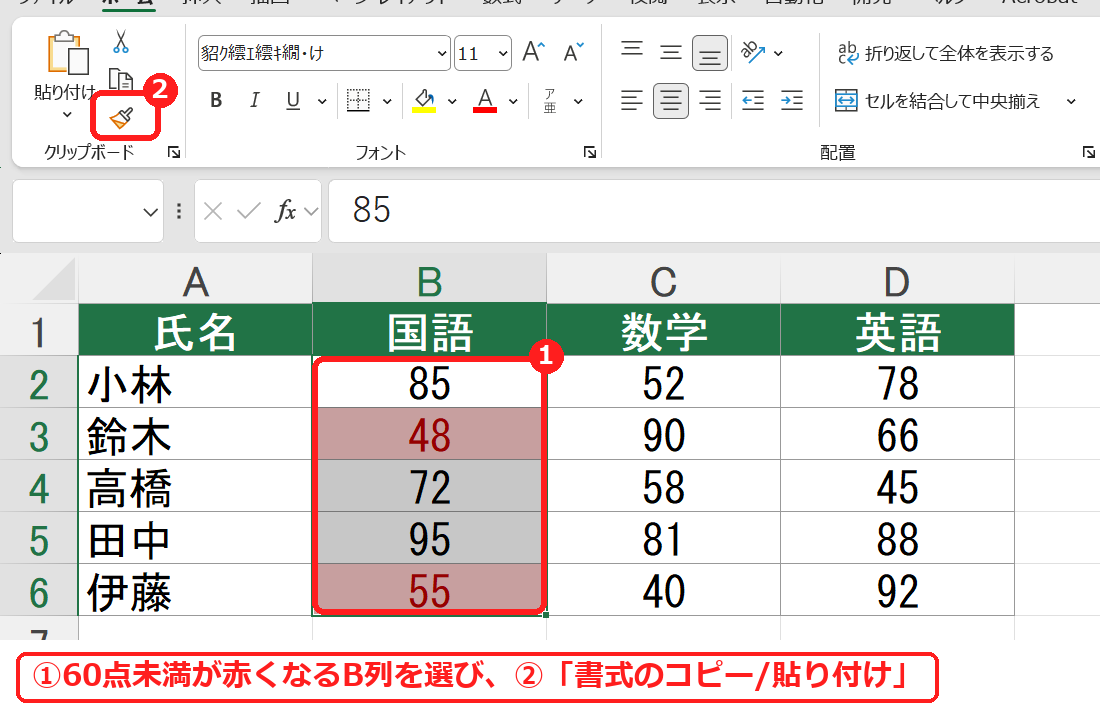Screen dimensions: 1100x710
Task: Apply yellow fill color bucket
Action: tap(424, 101)
